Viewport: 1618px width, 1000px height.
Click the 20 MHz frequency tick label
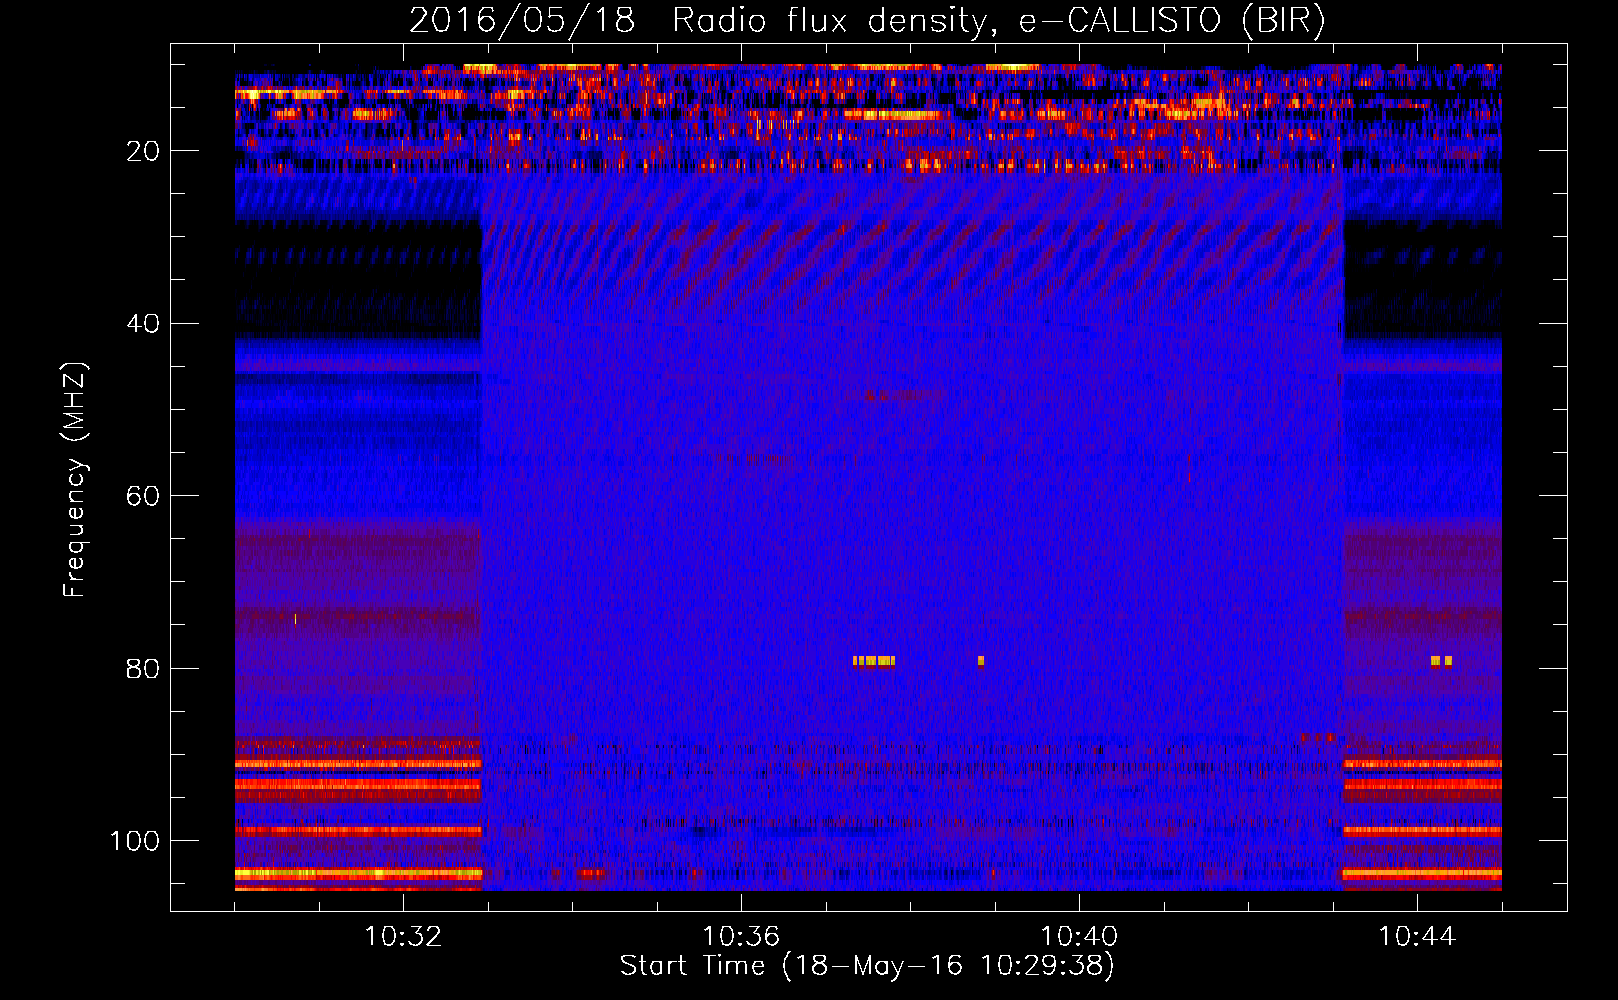point(144,151)
